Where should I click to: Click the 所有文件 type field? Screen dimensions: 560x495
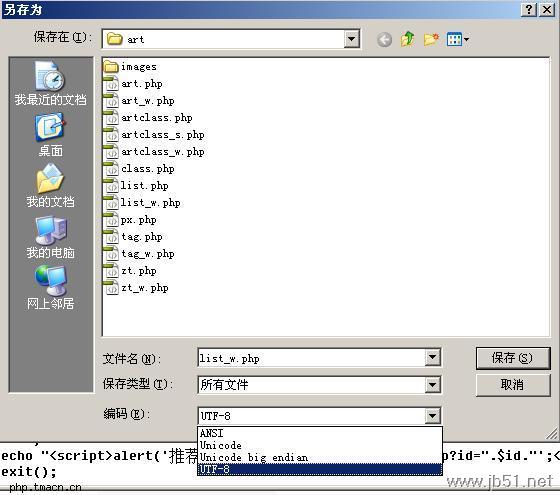(x=311, y=385)
